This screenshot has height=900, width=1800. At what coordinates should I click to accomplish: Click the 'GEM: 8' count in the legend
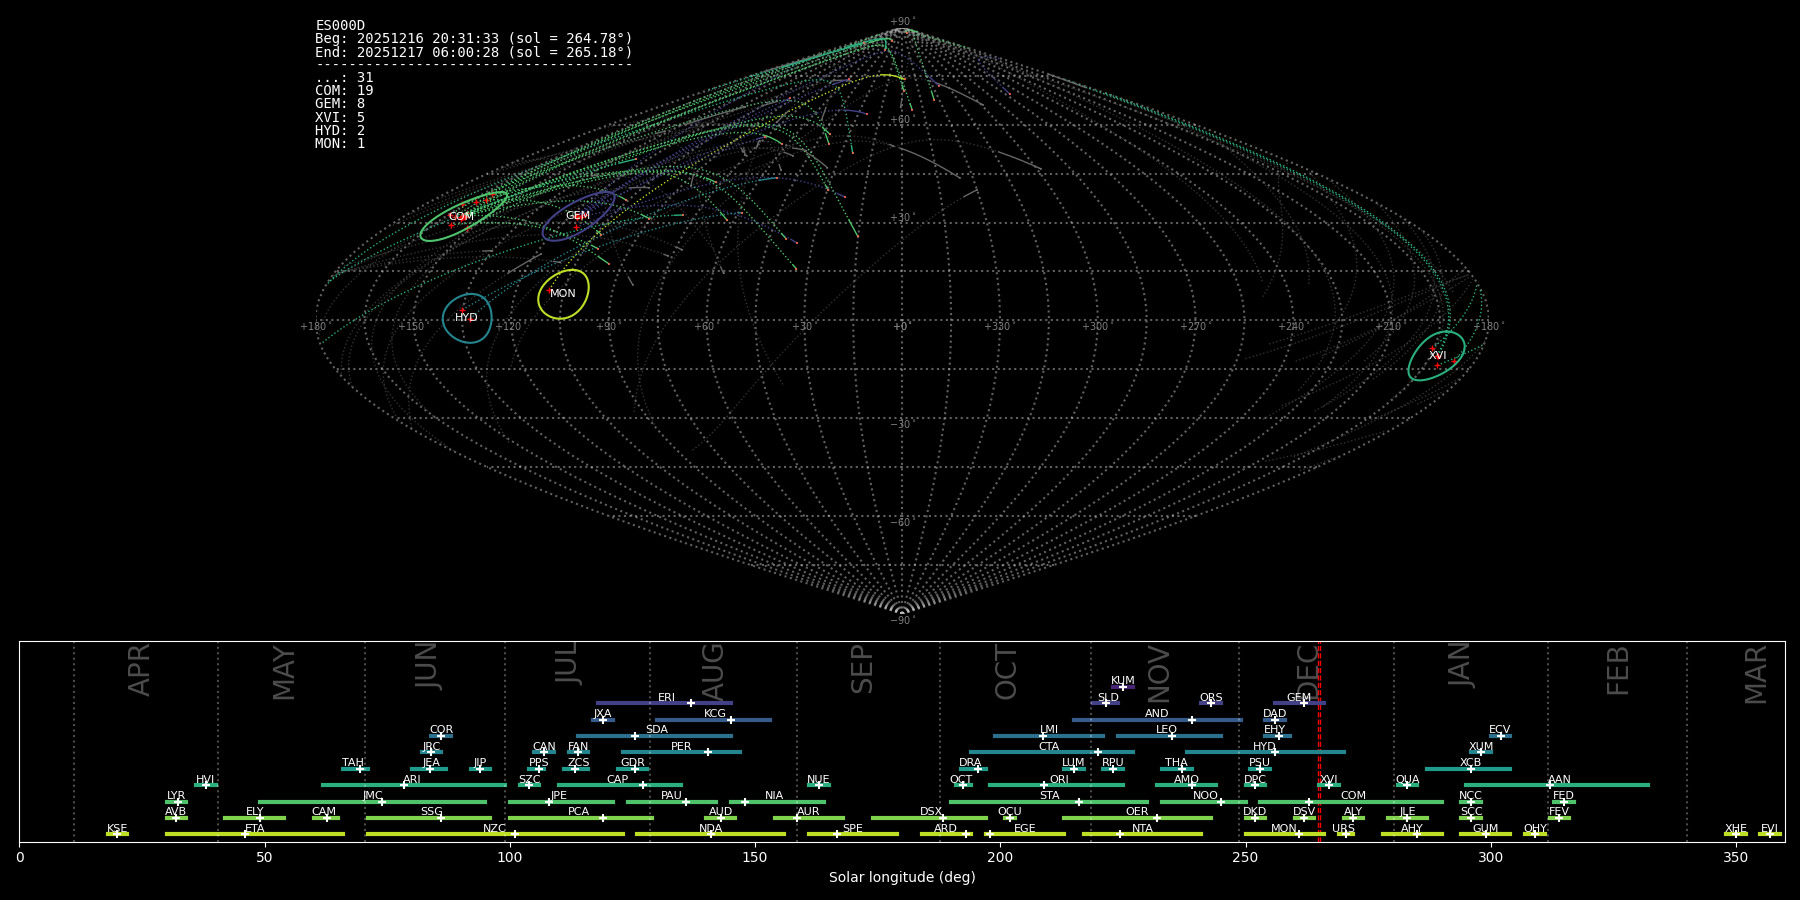pyautogui.click(x=340, y=104)
